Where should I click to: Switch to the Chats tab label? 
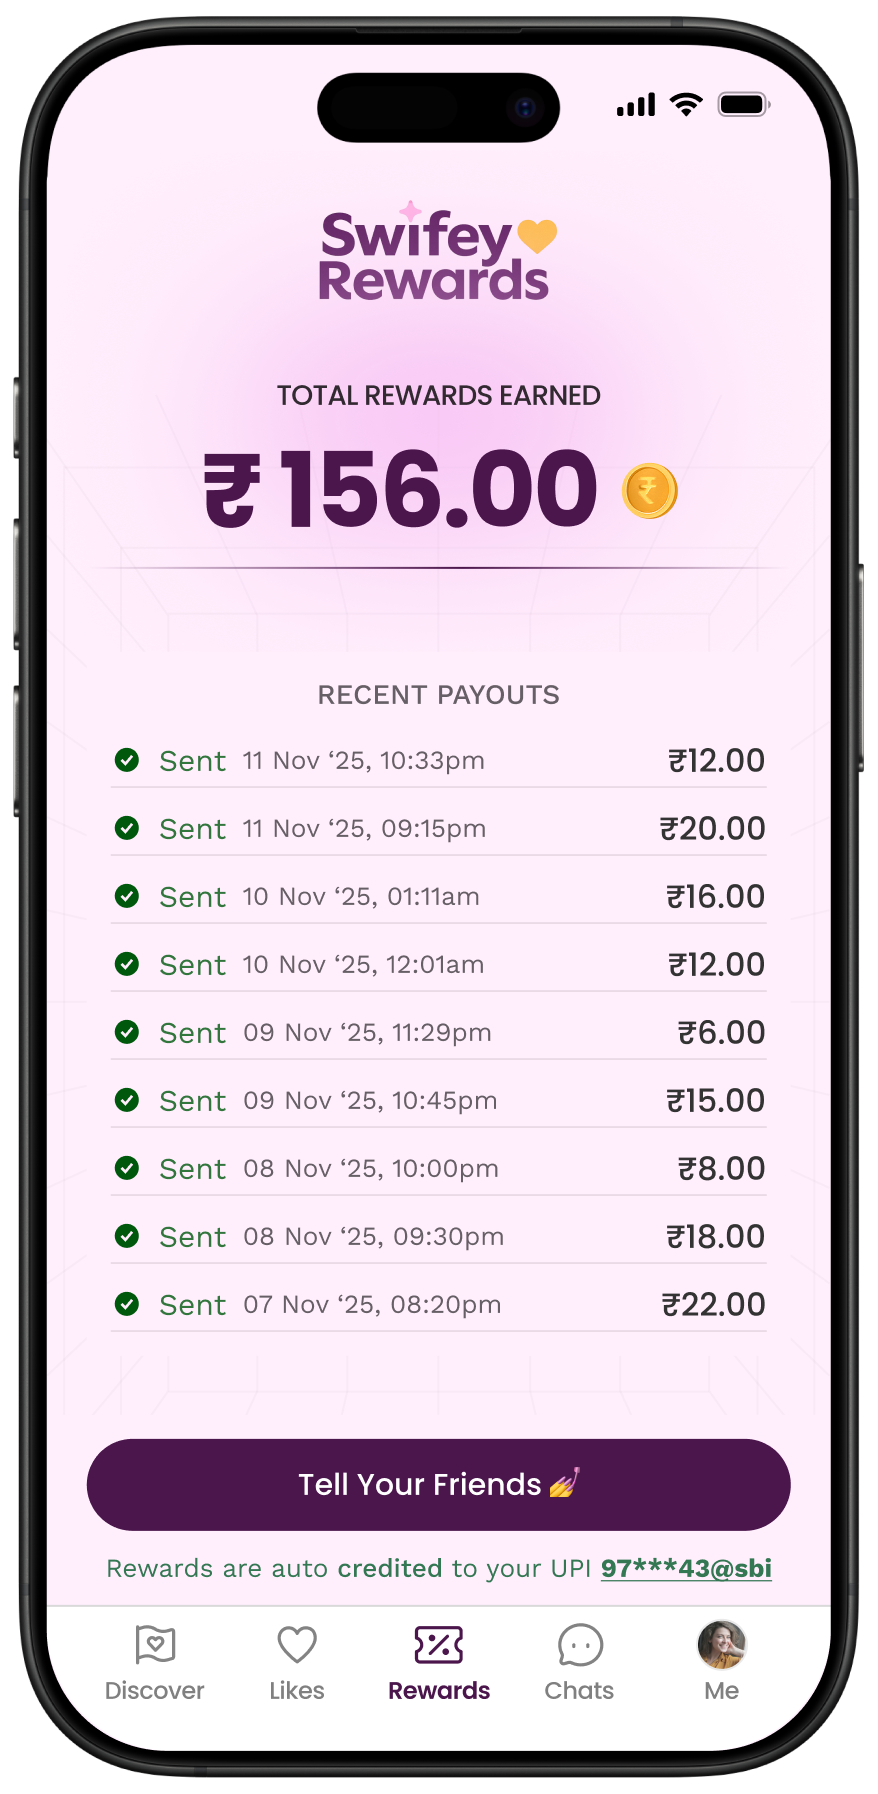tap(579, 1690)
